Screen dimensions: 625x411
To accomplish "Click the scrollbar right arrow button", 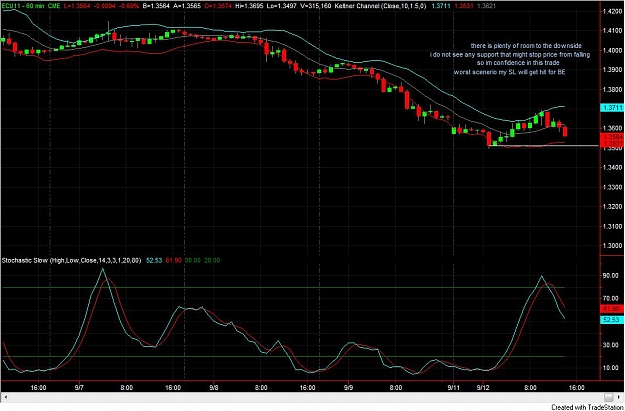I will pos(620,397).
